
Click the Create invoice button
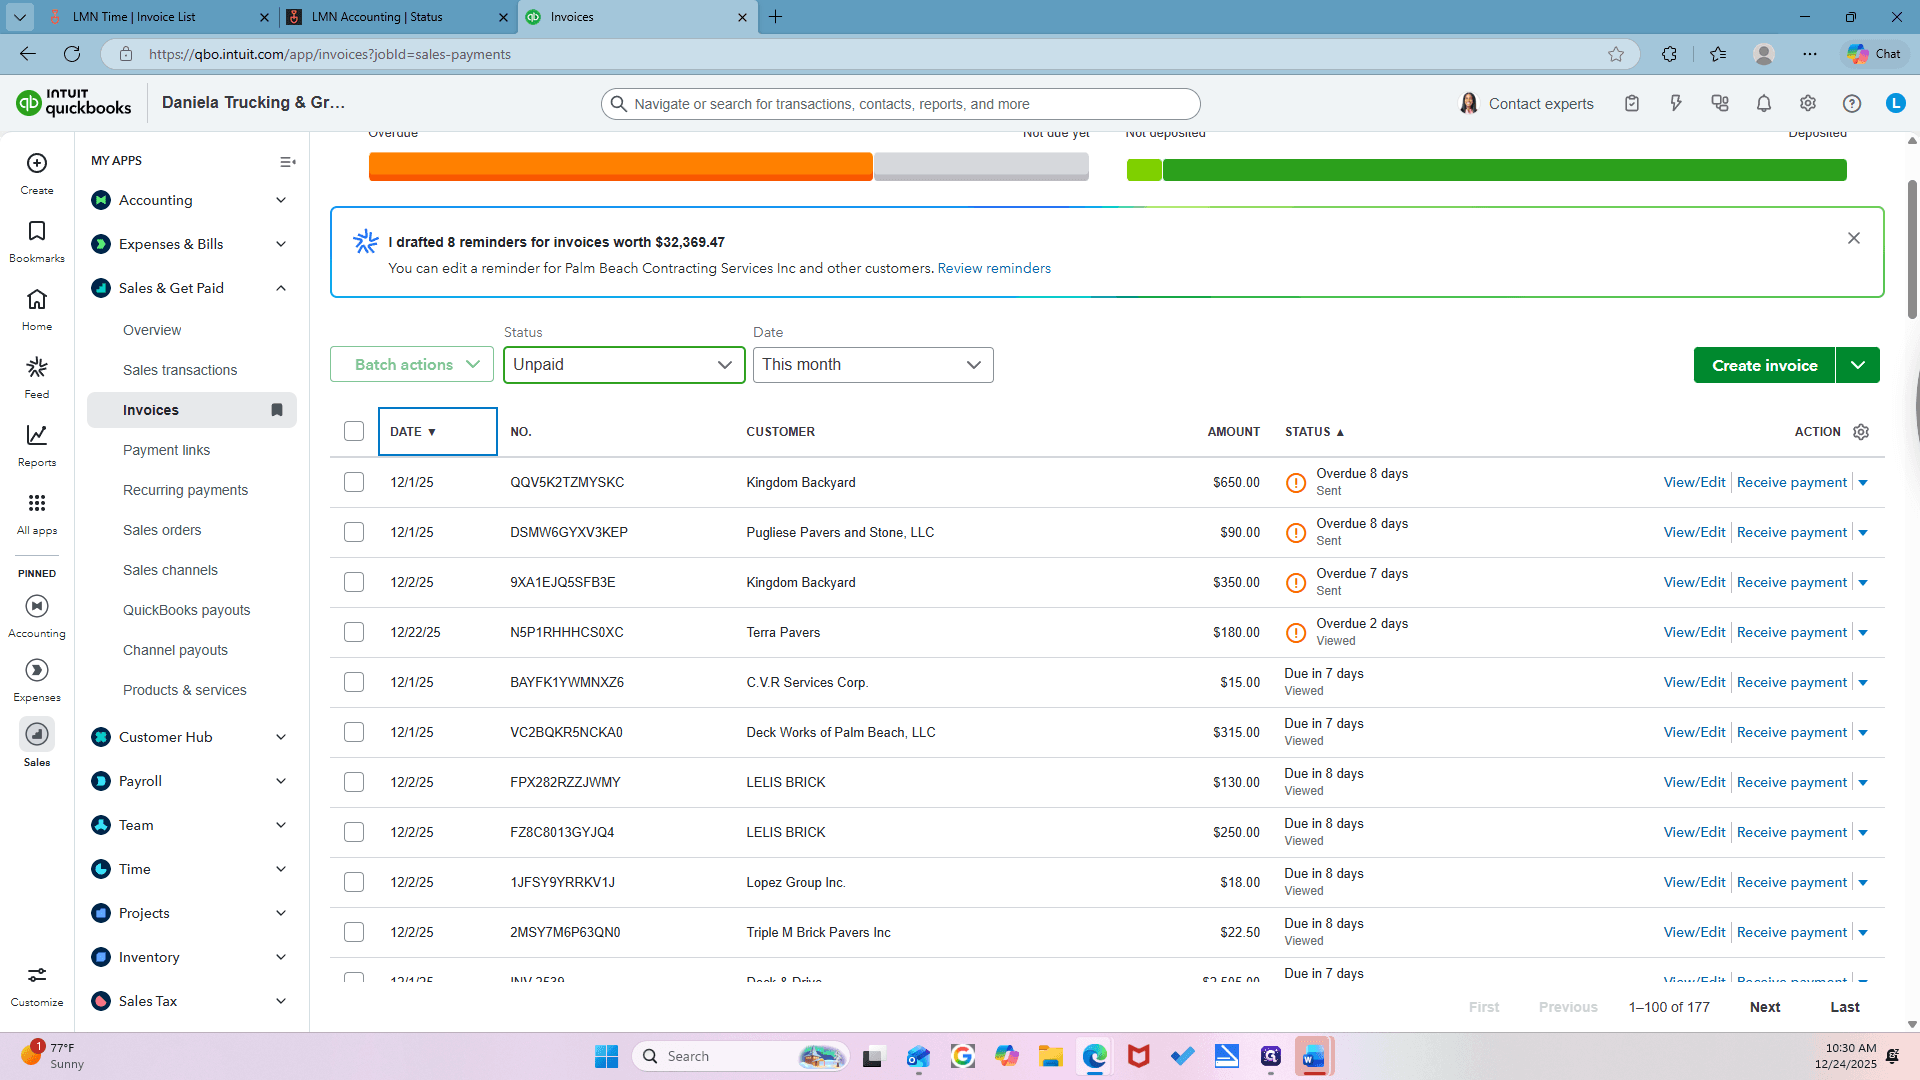click(x=1764, y=365)
